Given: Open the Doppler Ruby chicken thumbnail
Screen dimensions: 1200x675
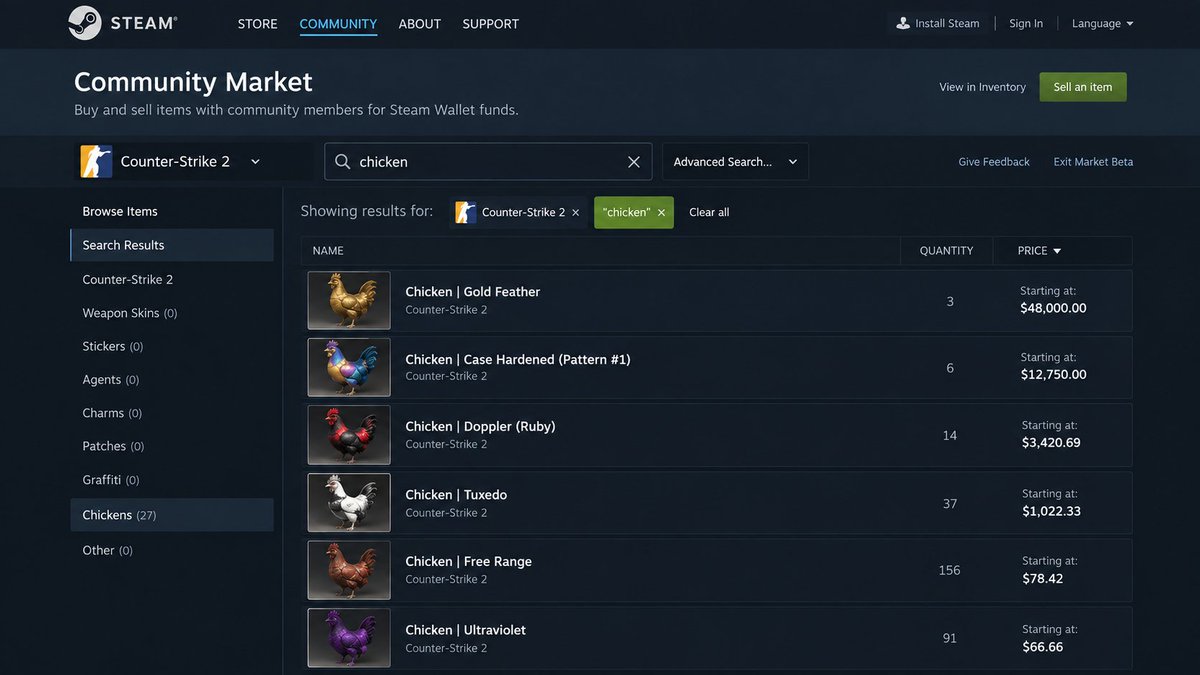Looking at the screenshot, I should [349, 435].
